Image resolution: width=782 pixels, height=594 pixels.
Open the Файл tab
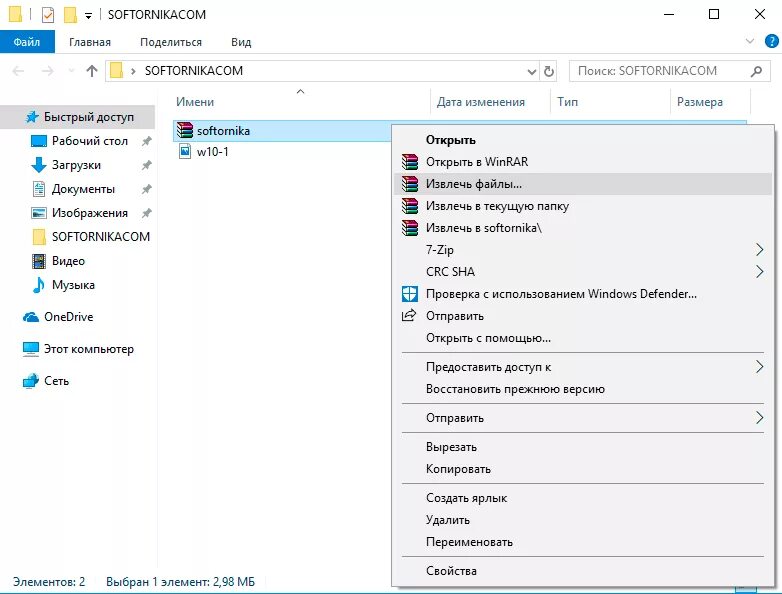27,42
